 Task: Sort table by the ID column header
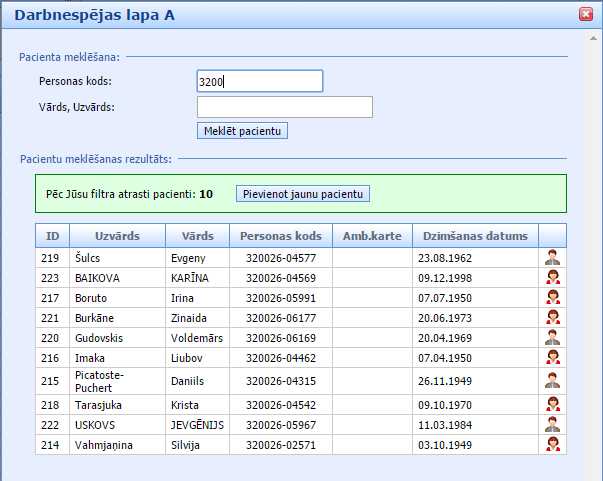[51, 236]
